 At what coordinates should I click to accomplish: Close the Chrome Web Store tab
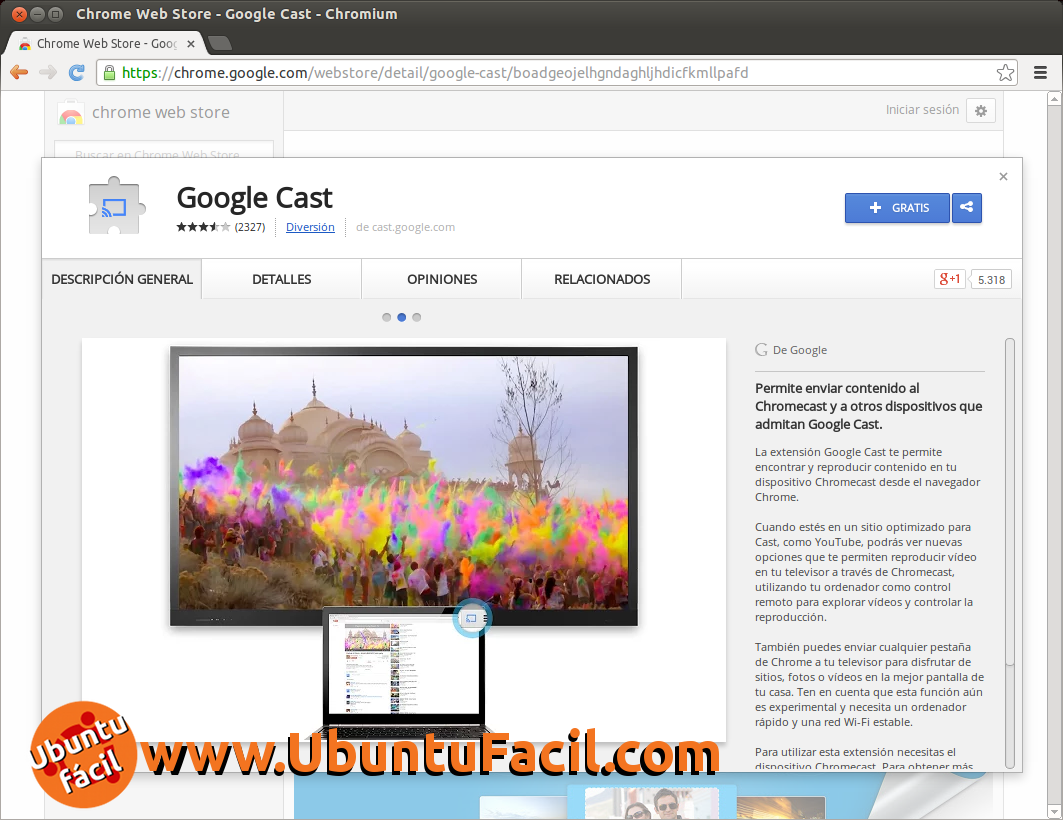pyautogui.click(x=191, y=43)
